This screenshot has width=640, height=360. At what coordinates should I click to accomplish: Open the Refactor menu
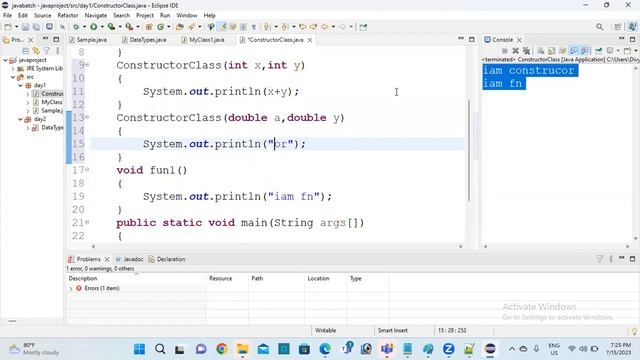(68, 16)
